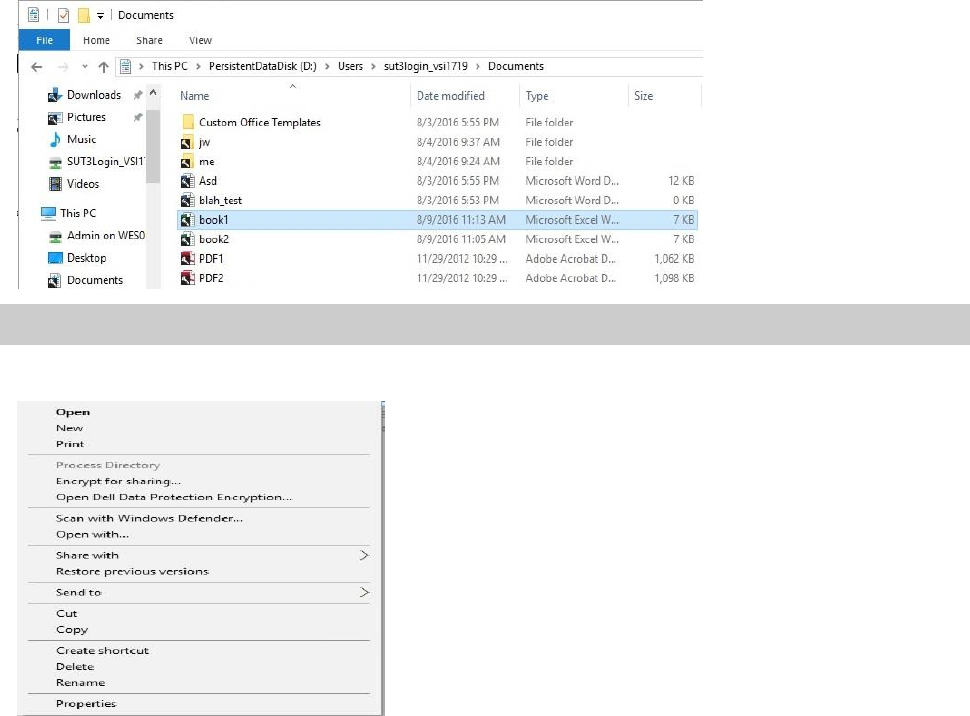Click the Back navigation arrow
The image size is (970, 716).
36,67
